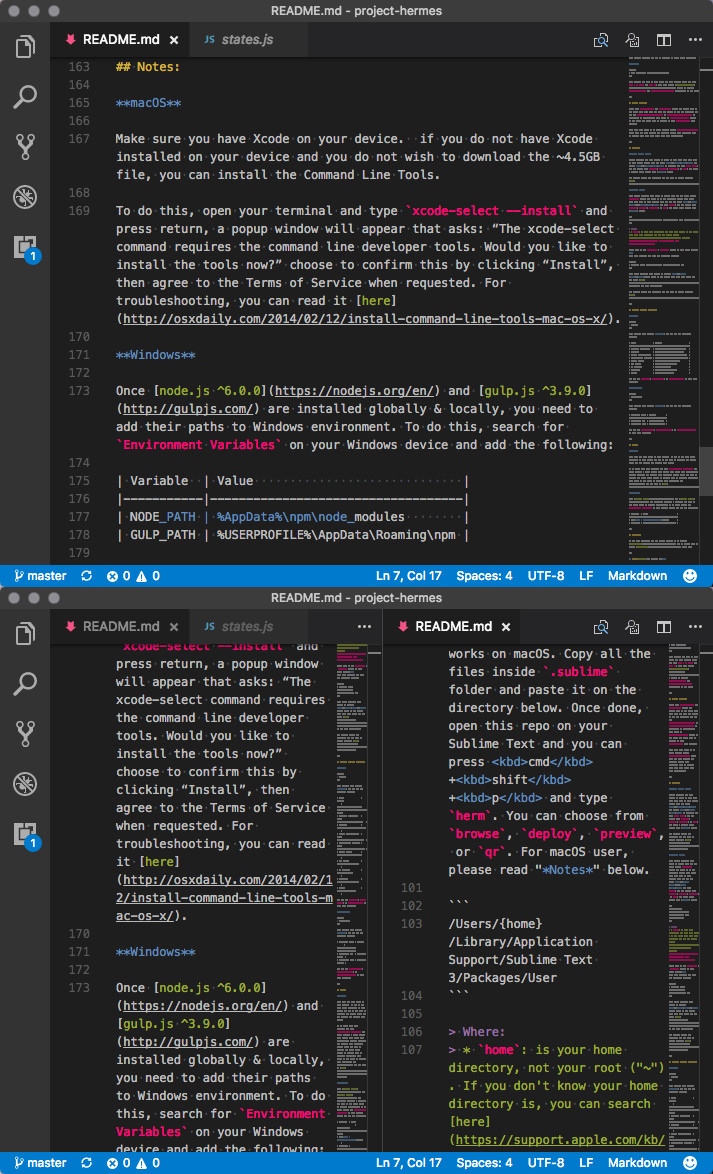Click Ln 7, Col 17 in split-editor window

(408, 1163)
